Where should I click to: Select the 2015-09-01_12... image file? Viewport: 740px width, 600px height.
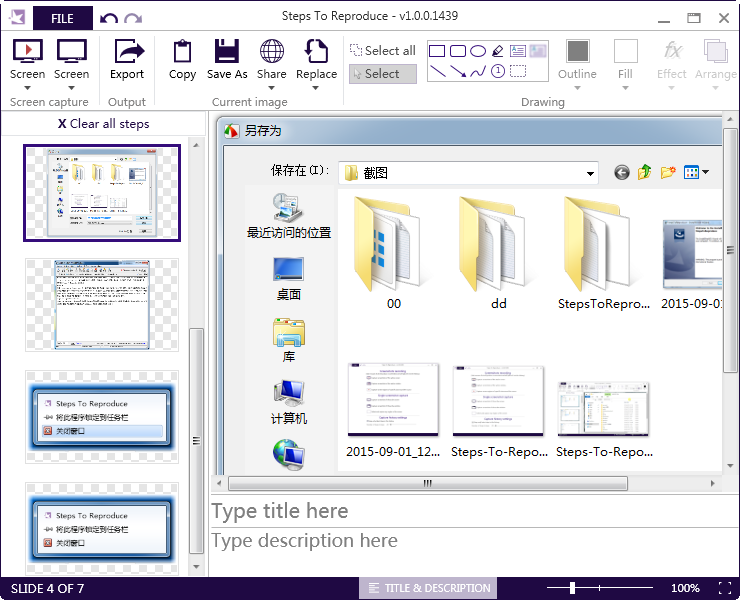(393, 411)
